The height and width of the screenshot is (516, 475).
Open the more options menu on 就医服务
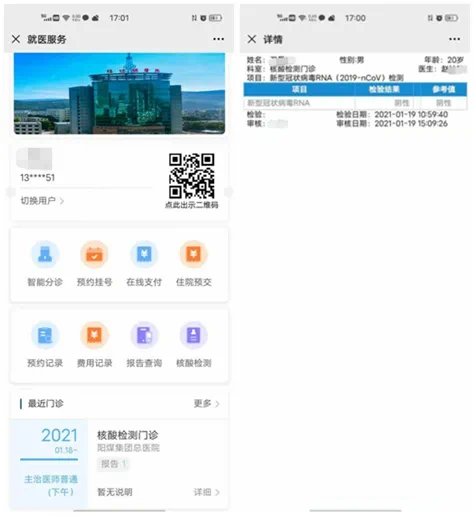(x=218, y=39)
